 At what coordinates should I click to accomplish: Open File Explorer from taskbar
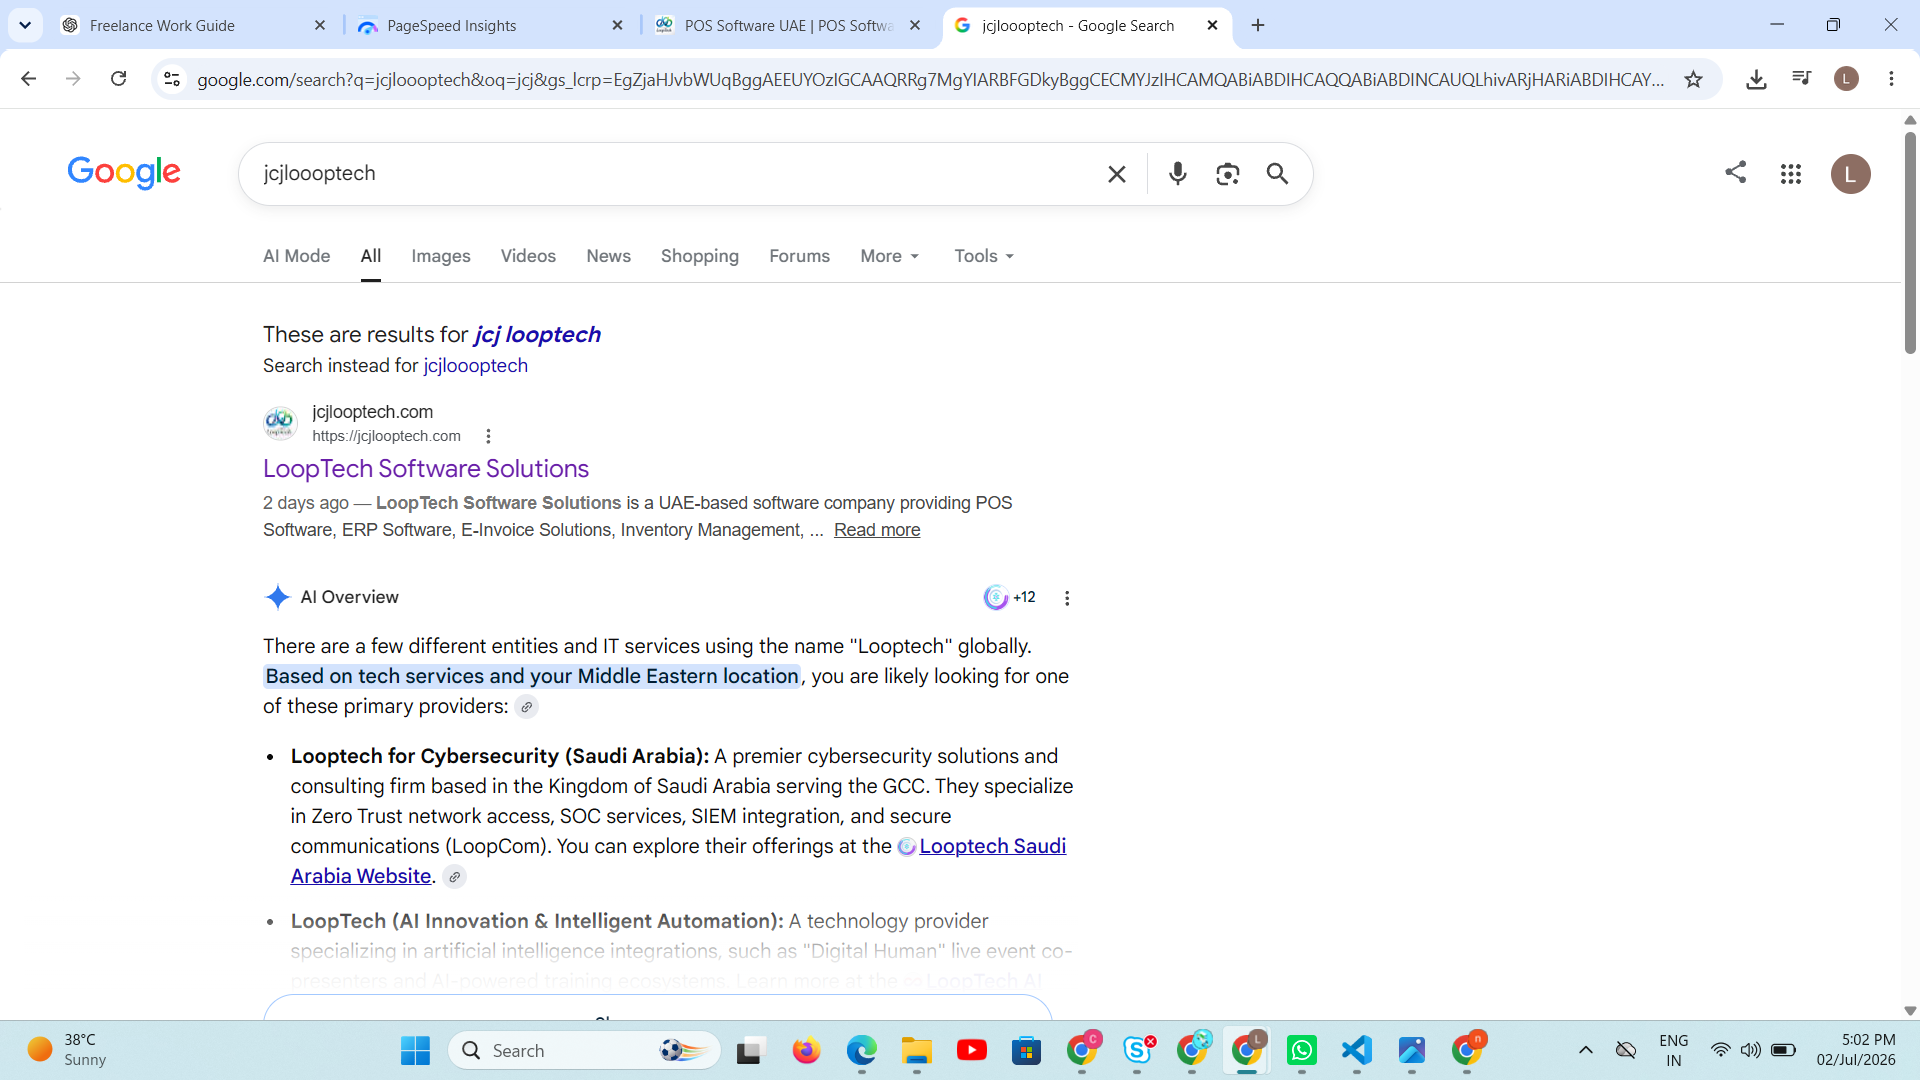[917, 1051]
